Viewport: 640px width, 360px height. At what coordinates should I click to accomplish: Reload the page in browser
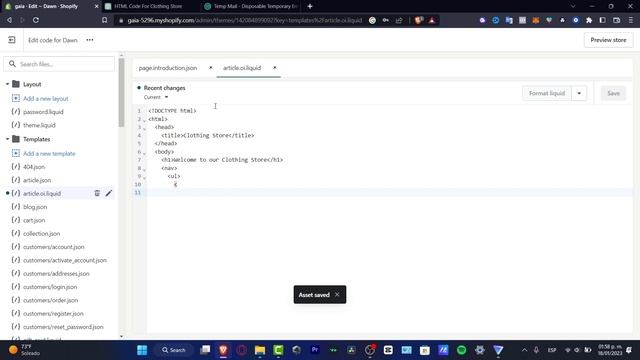[36, 20]
